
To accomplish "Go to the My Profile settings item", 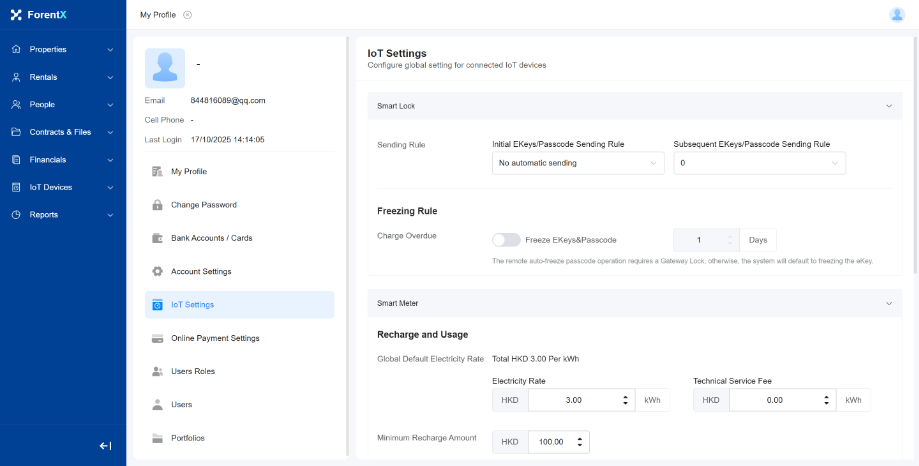I will (189, 172).
